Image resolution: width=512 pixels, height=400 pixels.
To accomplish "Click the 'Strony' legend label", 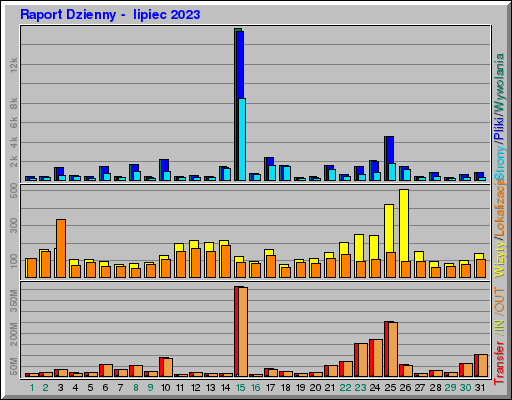I will 500,163.
